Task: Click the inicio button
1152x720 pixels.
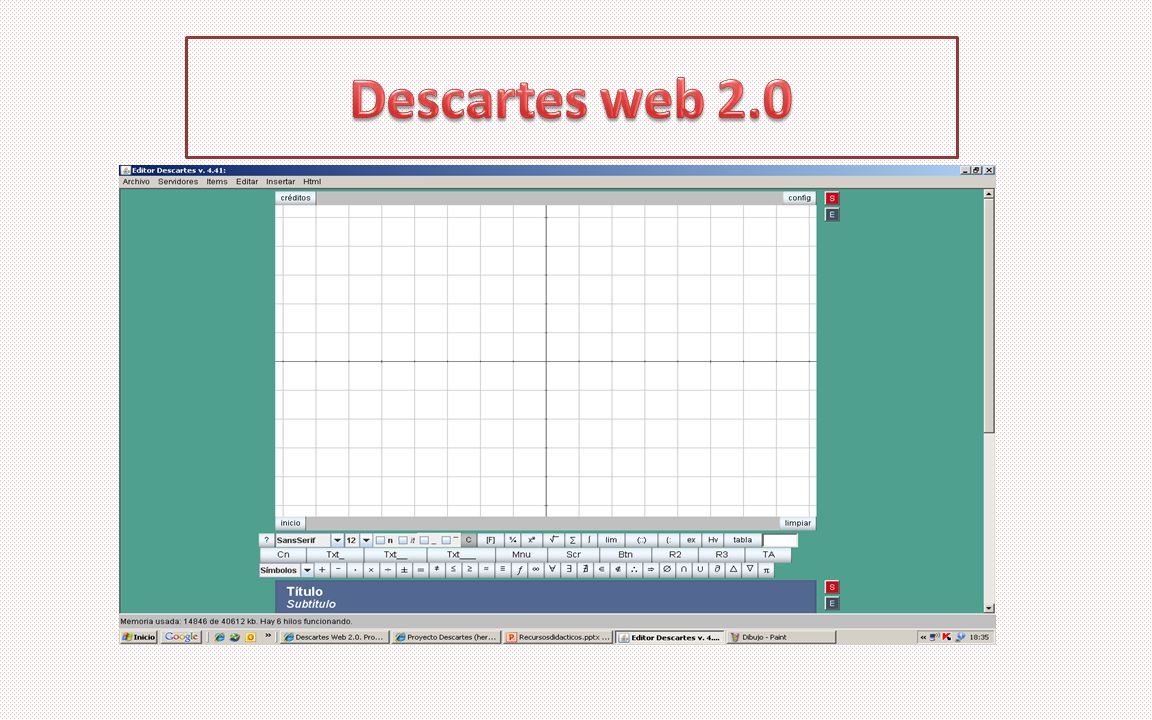Action: [290, 523]
